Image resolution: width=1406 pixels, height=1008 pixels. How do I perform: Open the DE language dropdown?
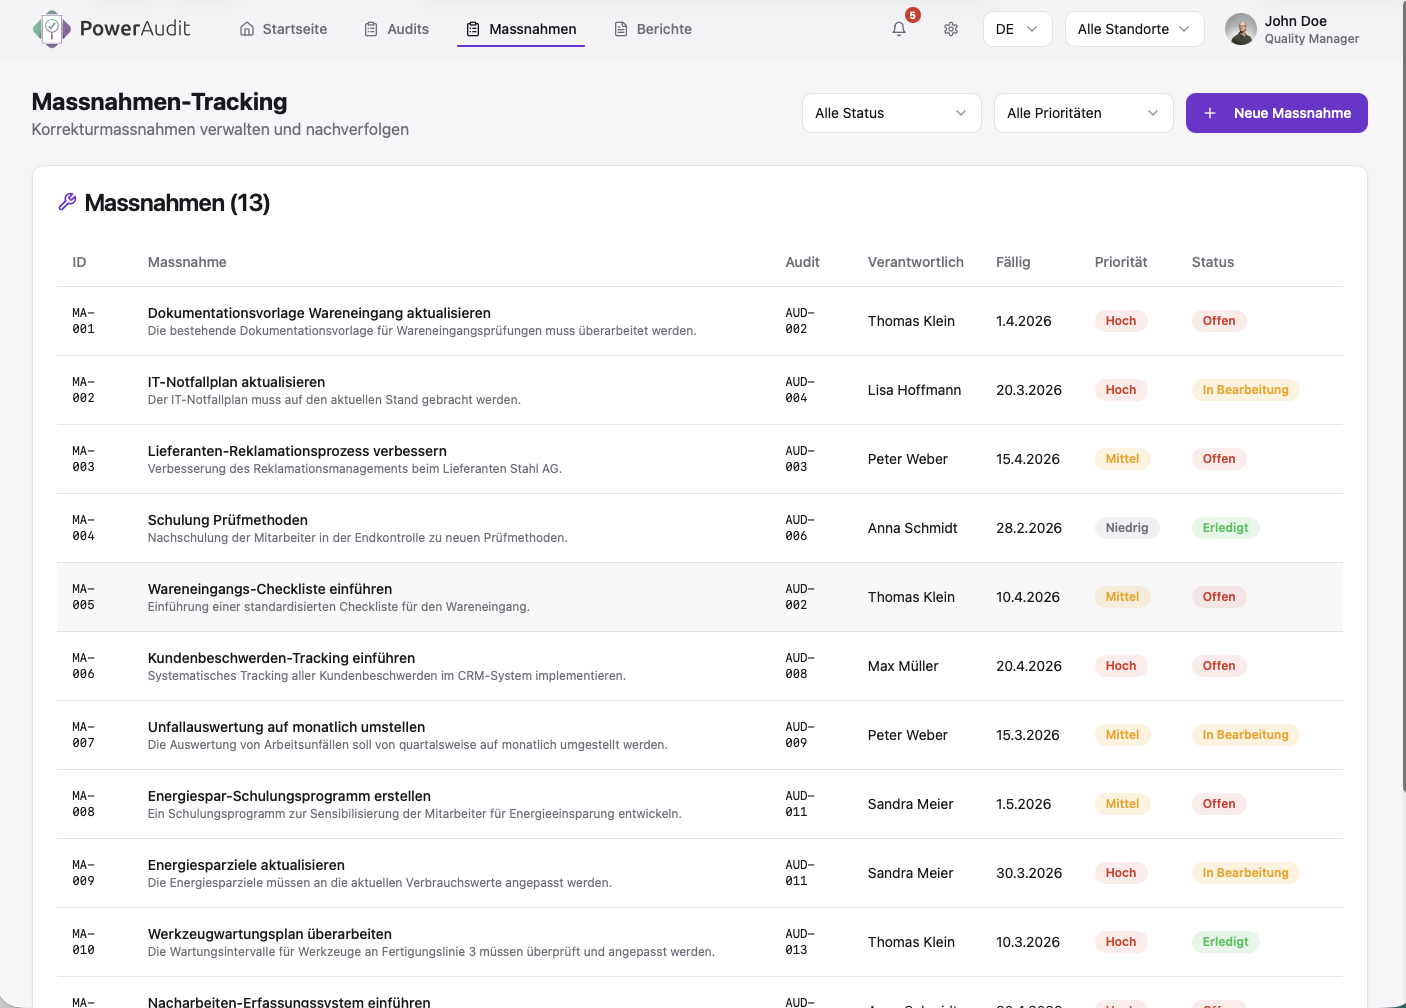1018,29
